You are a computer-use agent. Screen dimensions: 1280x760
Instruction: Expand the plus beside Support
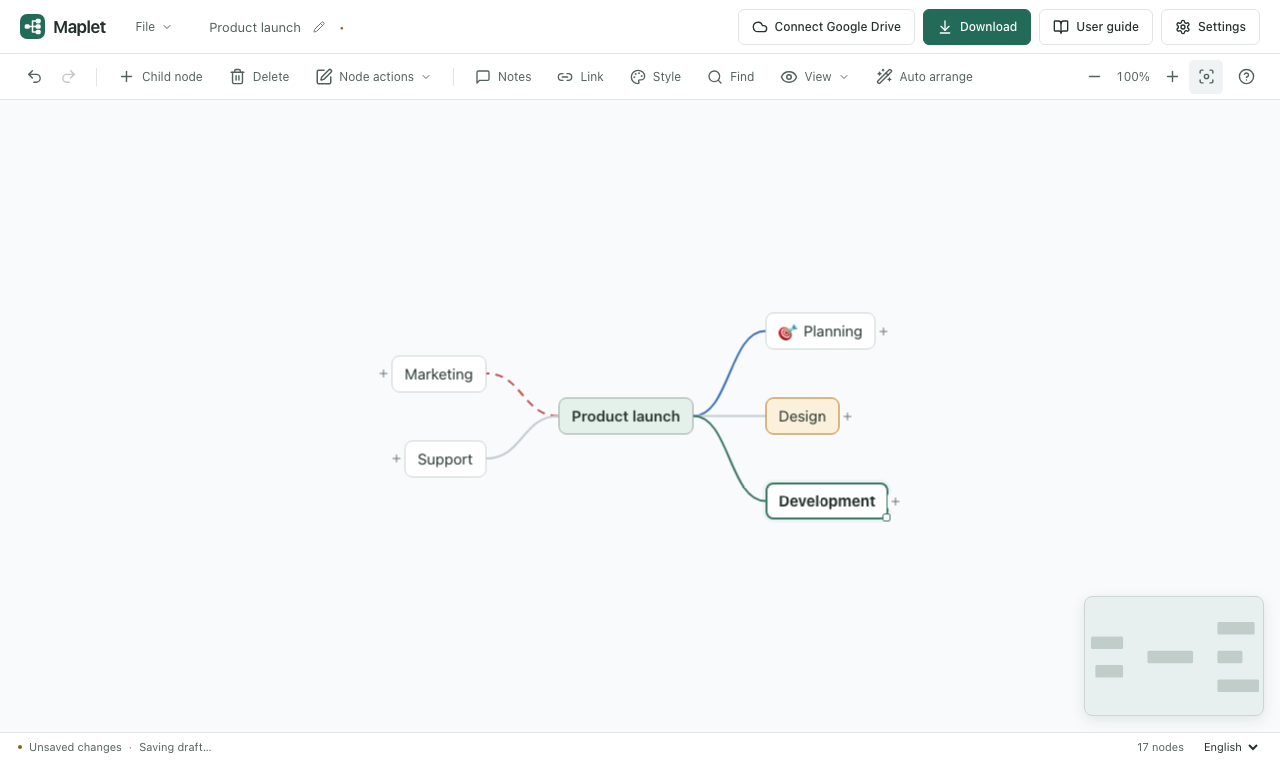[x=396, y=459]
